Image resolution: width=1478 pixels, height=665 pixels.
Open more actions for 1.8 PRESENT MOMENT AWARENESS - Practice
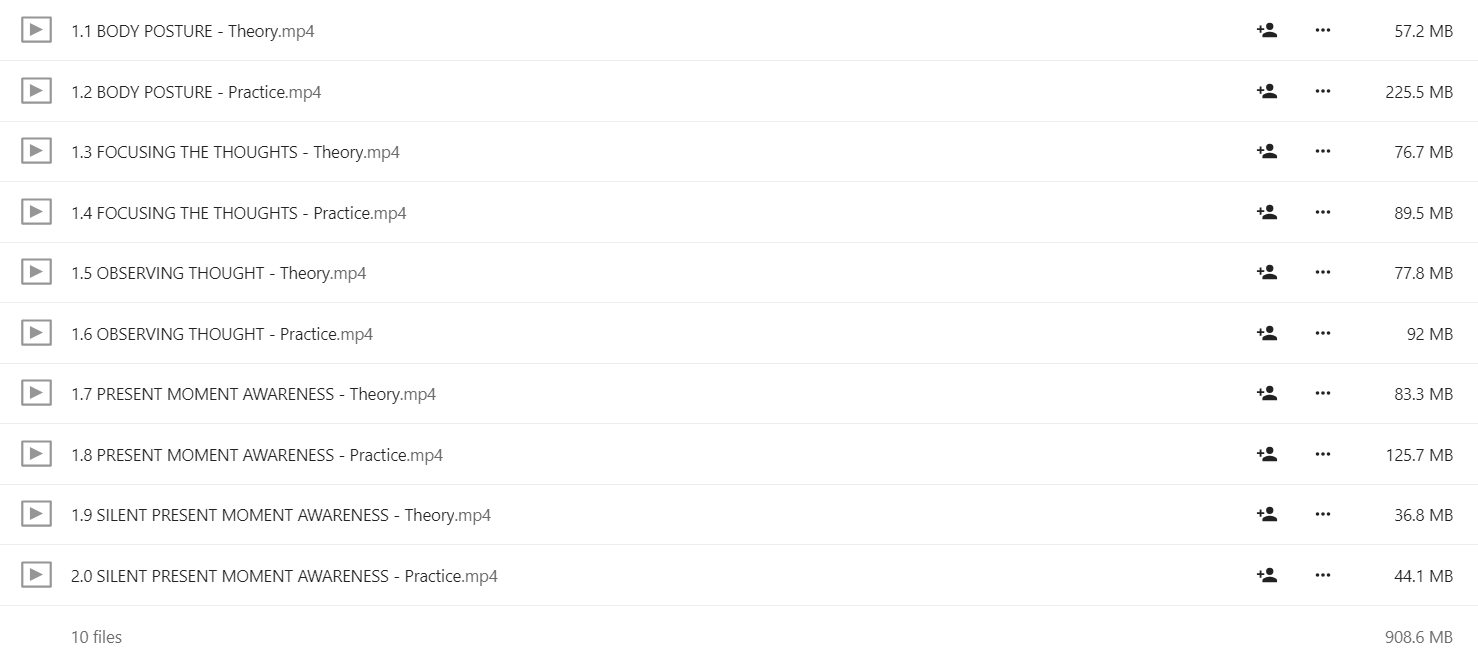pyautogui.click(x=1323, y=454)
